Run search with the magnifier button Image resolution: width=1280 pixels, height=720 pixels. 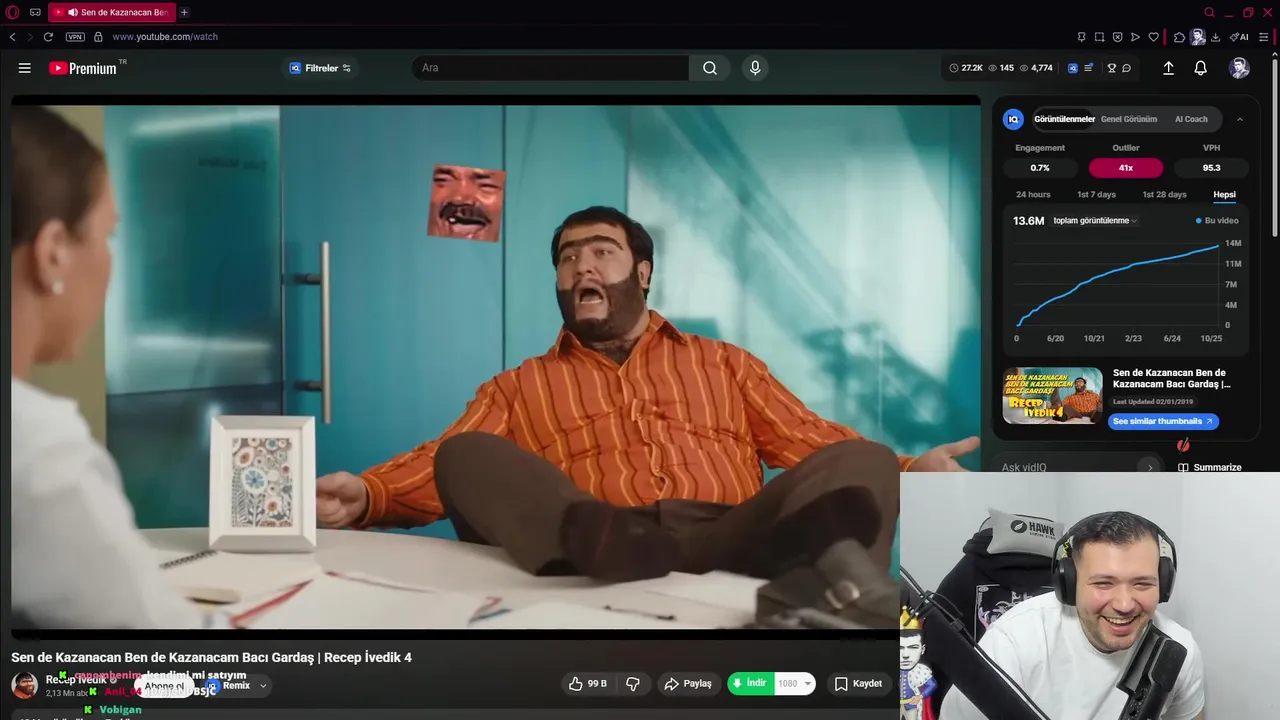tap(710, 68)
